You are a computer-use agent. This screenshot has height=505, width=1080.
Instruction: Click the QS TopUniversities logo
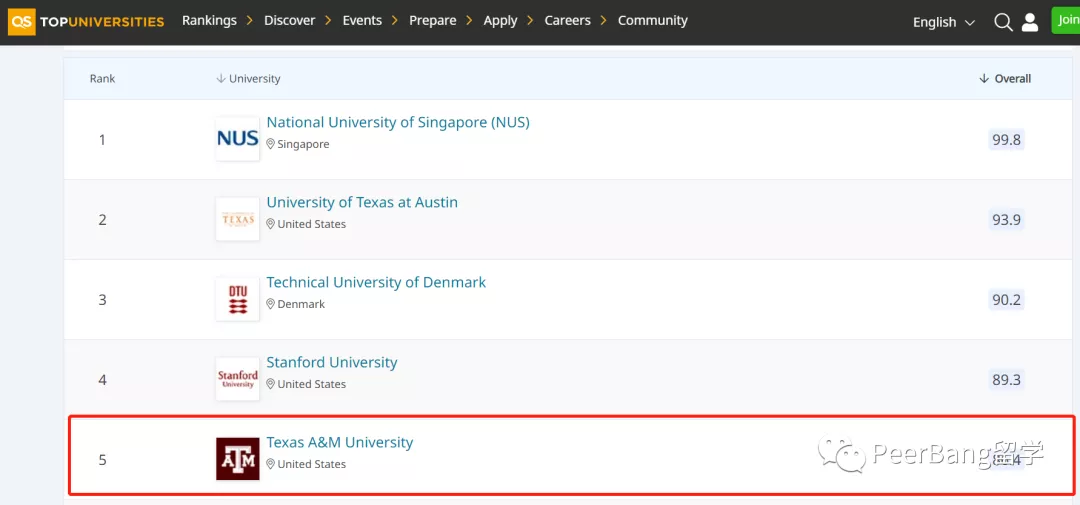(x=85, y=21)
